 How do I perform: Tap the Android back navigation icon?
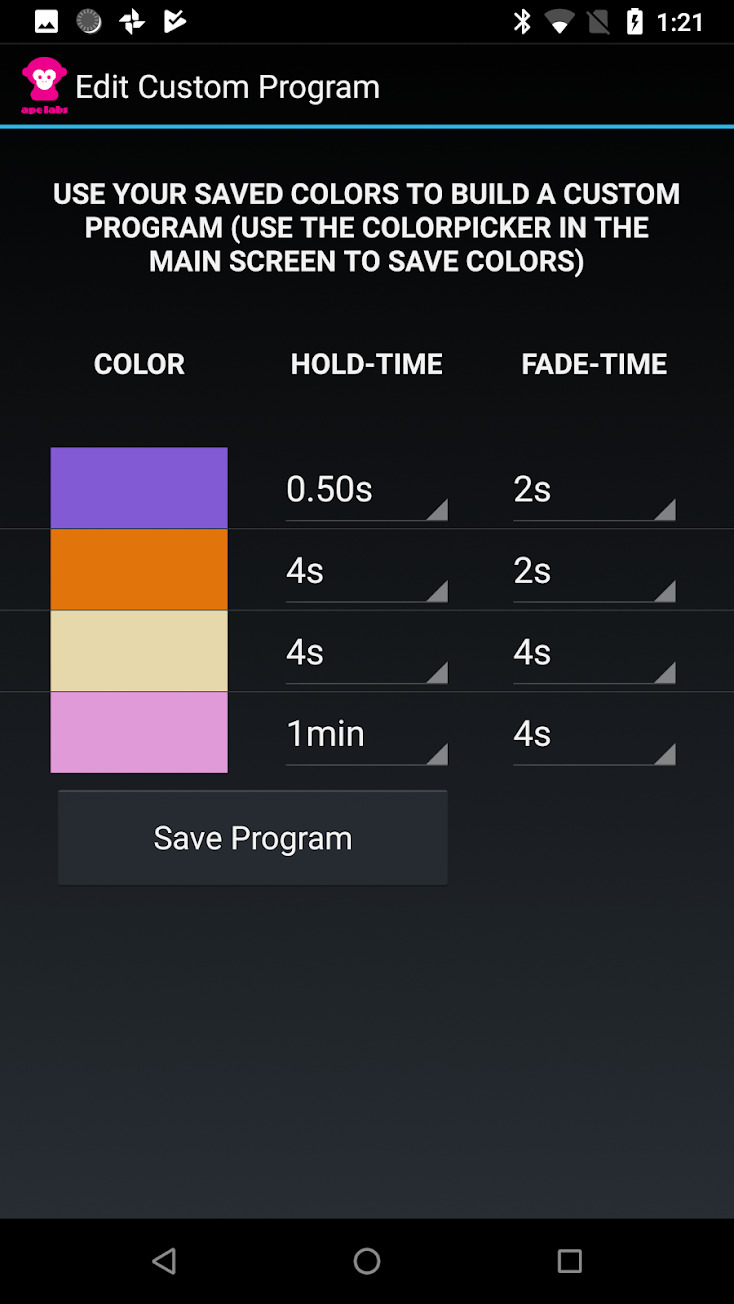(x=165, y=1260)
